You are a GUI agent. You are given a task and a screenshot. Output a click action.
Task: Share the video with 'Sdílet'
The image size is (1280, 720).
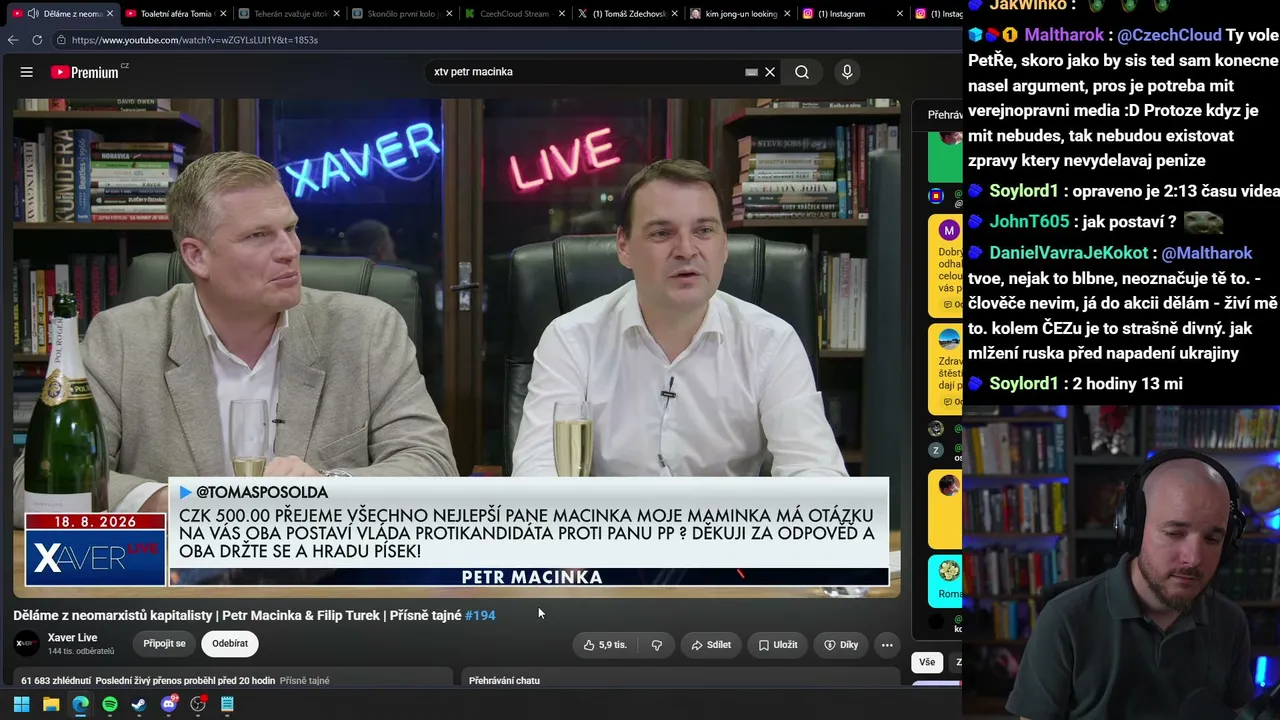711,645
